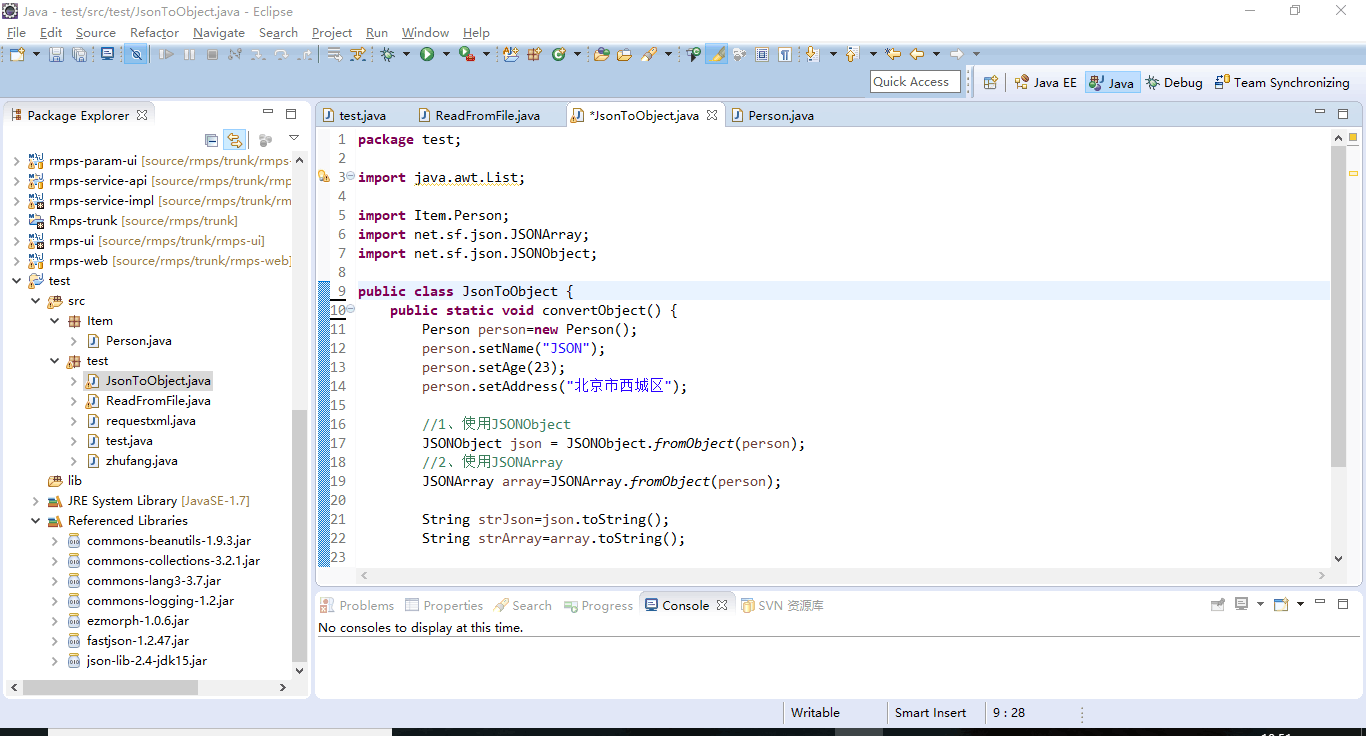Click the Quick Access button
1366x736 pixels.
pyautogui.click(x=914, y=81)
